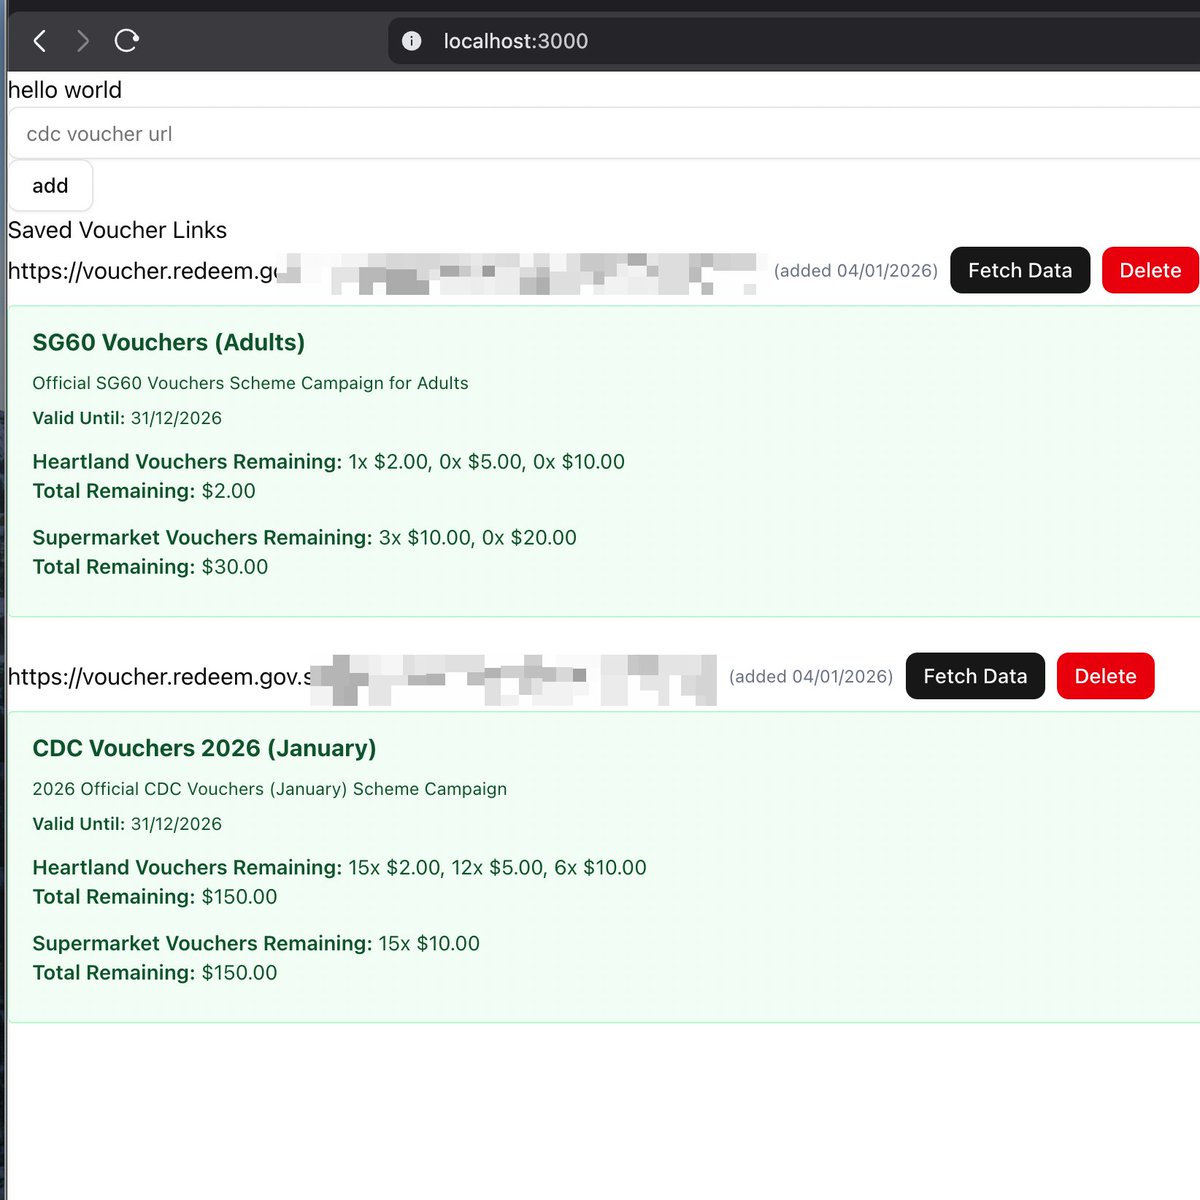The image size is (1200, 1200).
Task: Click the browser forward arrow
Action: coord(83,41)
